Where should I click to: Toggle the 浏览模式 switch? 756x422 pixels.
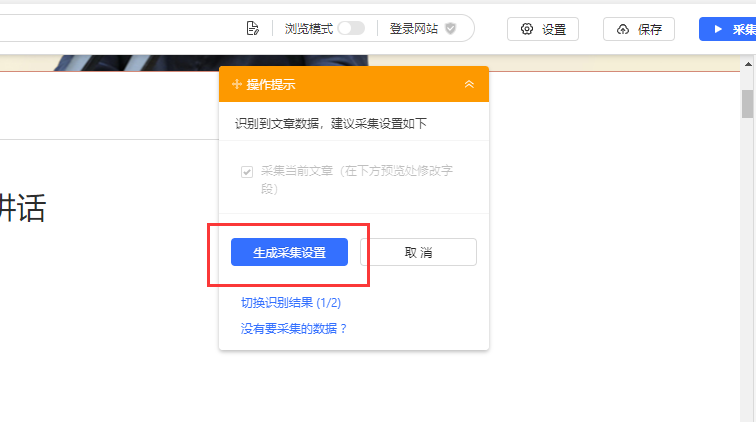coord(351,29)
